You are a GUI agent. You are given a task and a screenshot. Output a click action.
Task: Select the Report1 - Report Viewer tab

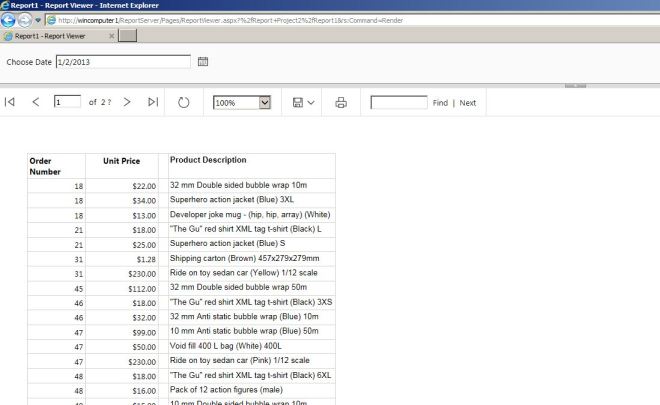point(58,36)
